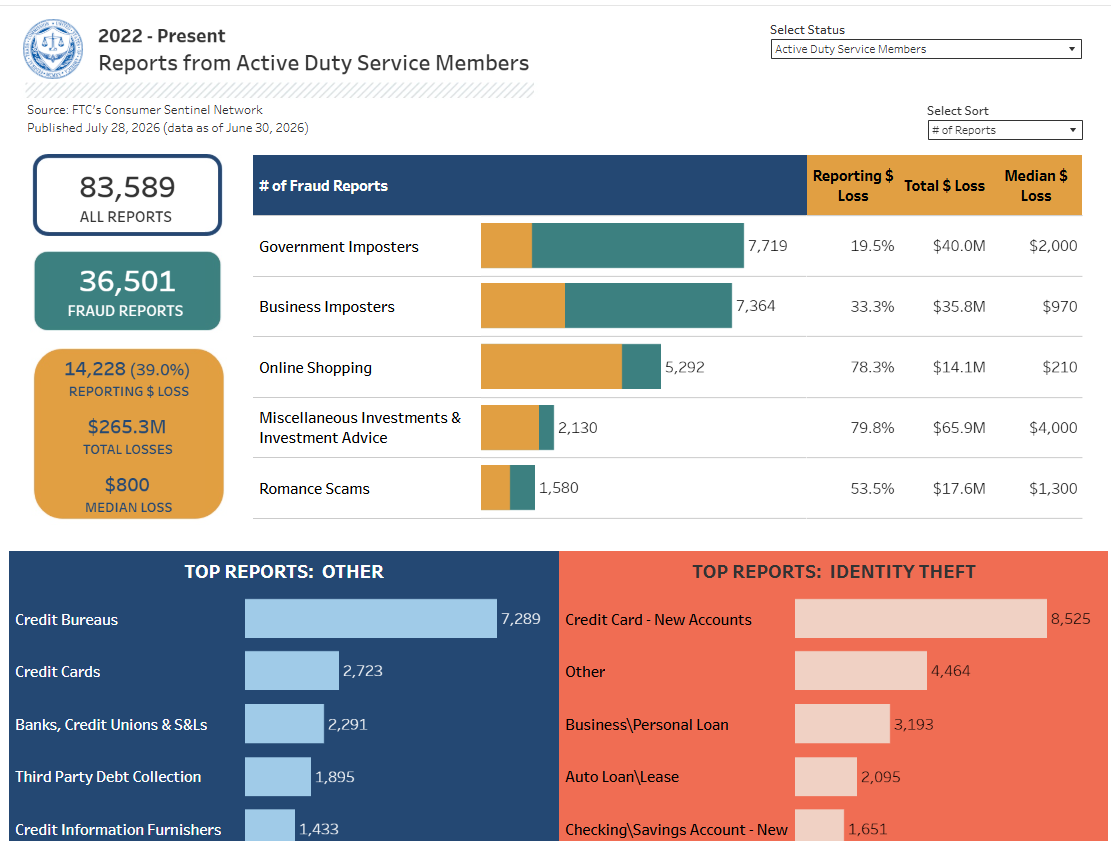
Task: Click the teal portion of Government Imposters bar
Action: [638, 246]
